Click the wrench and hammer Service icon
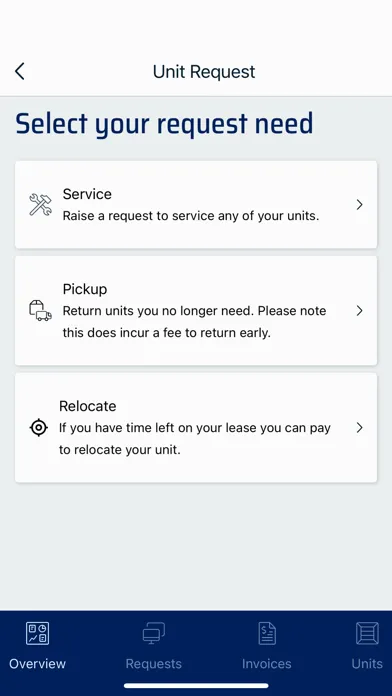392x696 pixels. tap(40, 205)
